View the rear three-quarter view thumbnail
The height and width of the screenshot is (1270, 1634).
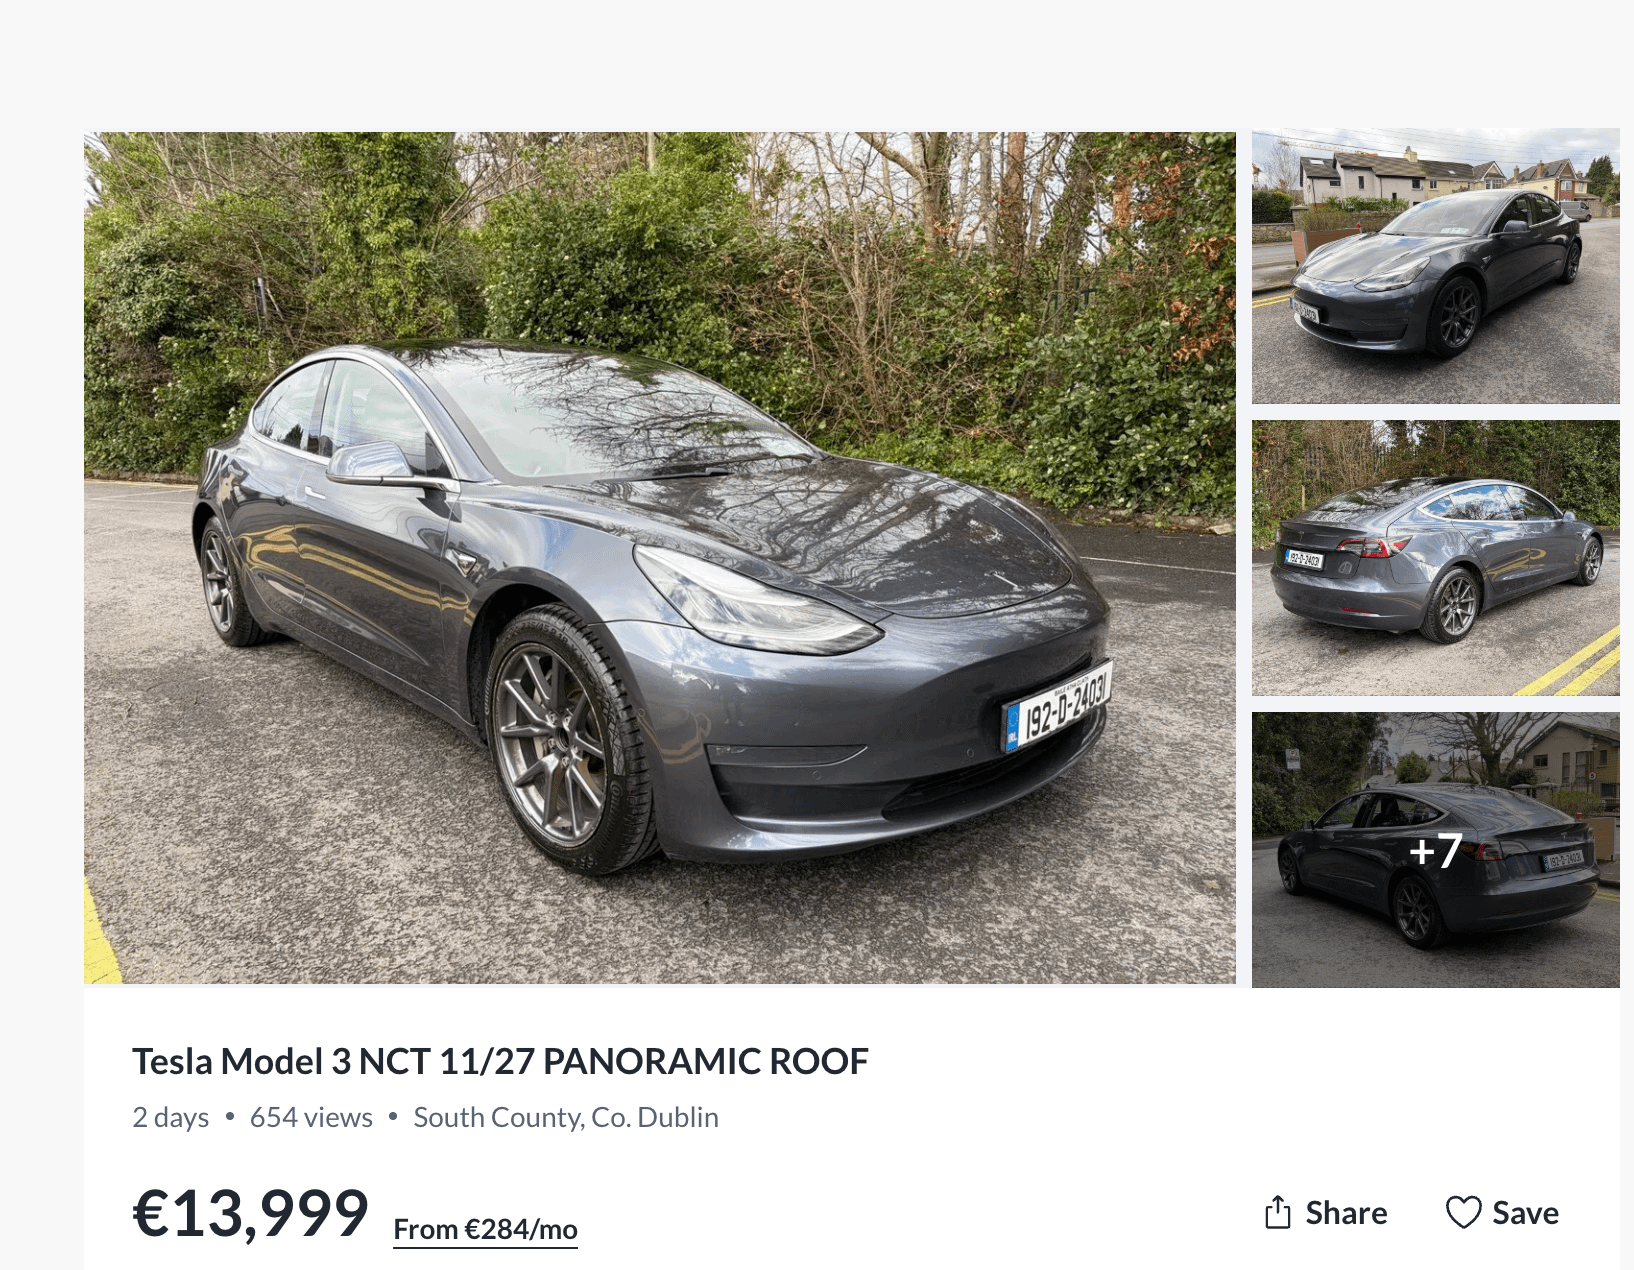pyautogui.click(x=1435, y=558)
